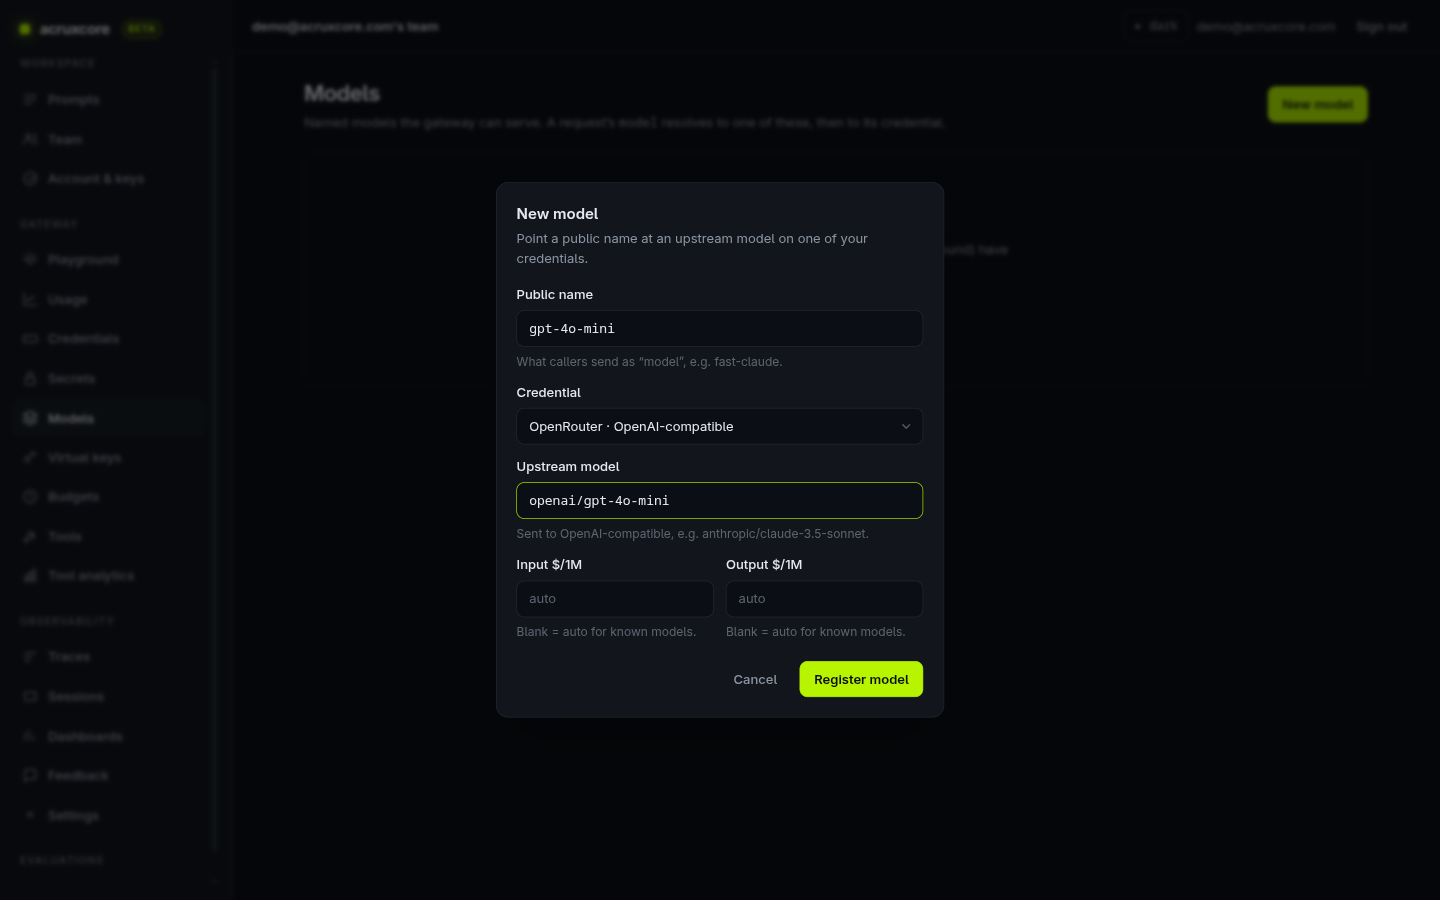The height and width of the screenshot is (900, 1440).
Task: Register the new model
Action: click(861, 679)
